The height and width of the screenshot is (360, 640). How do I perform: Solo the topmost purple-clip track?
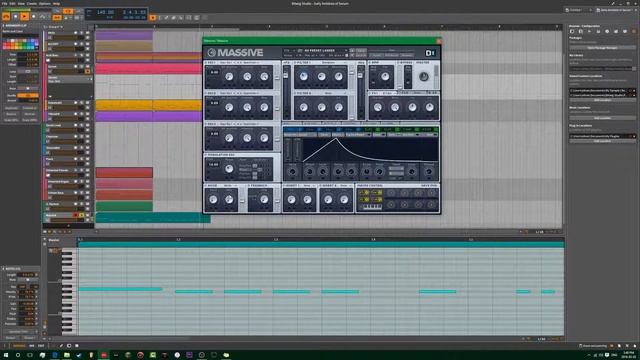click(x=81, y=33)
